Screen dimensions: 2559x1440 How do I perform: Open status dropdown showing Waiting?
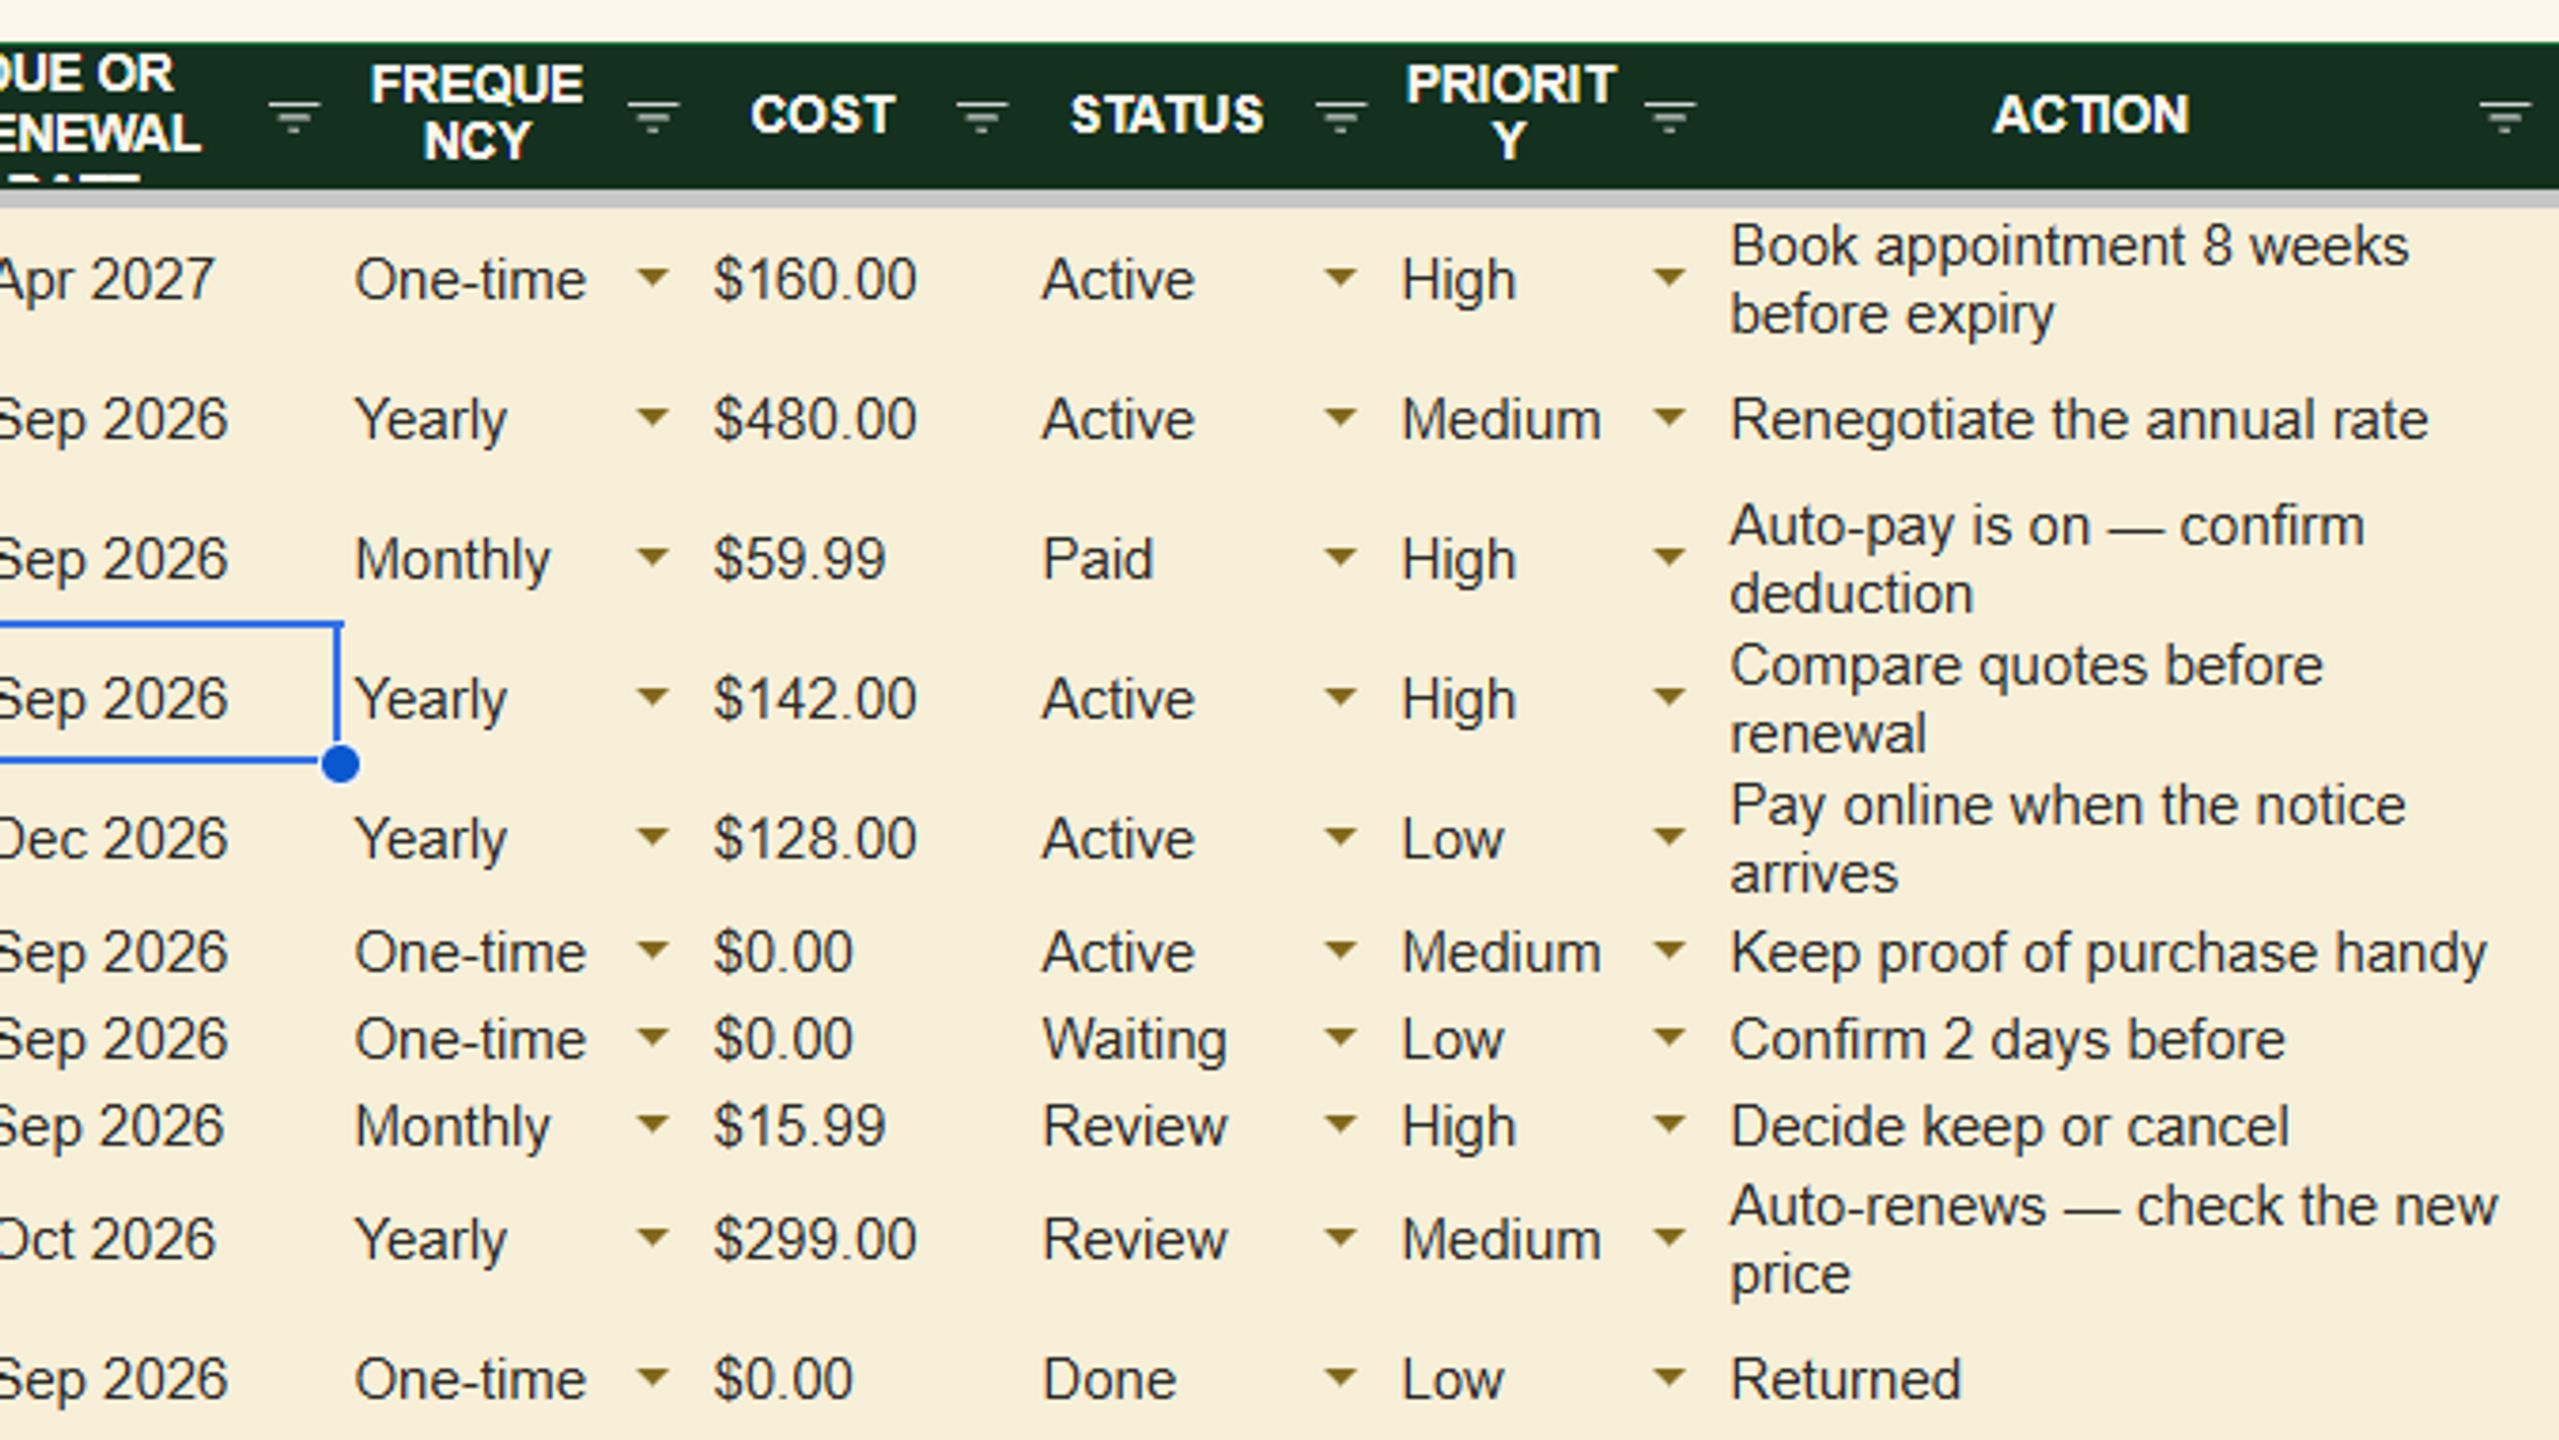pyautogui.click(x=1340, y=1037)
